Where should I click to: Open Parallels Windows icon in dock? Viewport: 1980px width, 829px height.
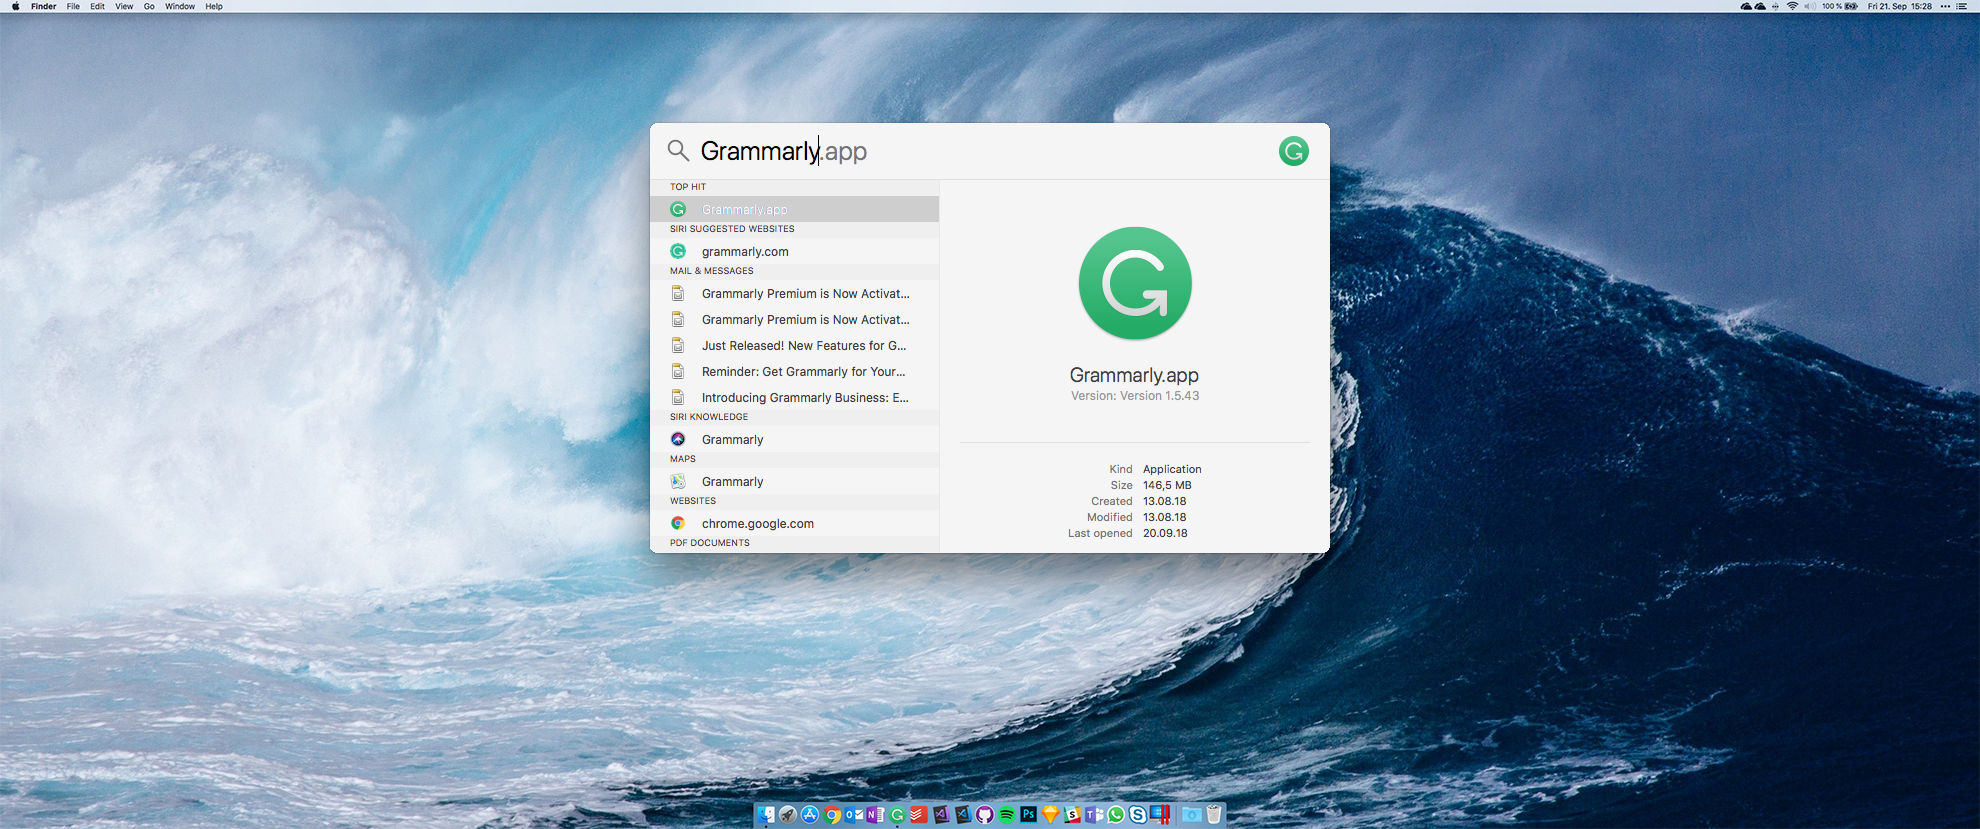1160,815
